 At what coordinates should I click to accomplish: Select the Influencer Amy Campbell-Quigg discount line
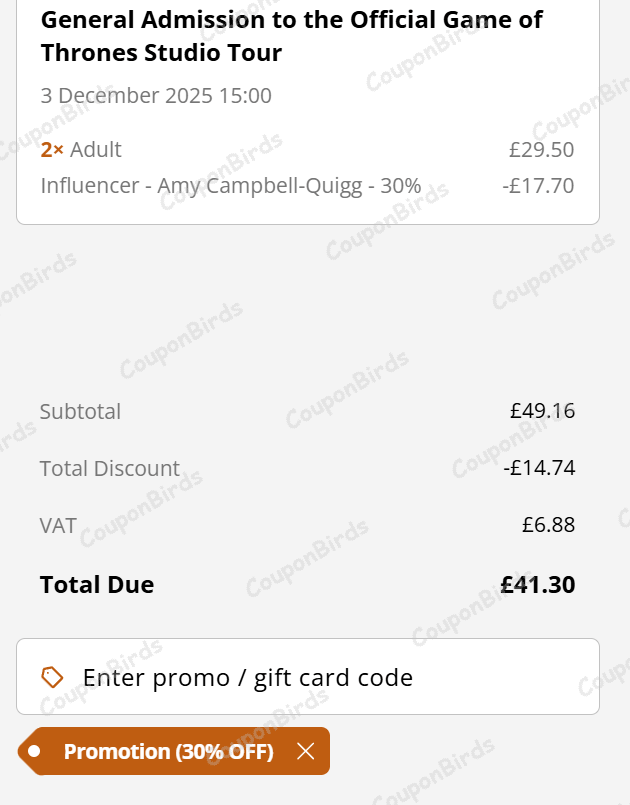tap(231, 186)
